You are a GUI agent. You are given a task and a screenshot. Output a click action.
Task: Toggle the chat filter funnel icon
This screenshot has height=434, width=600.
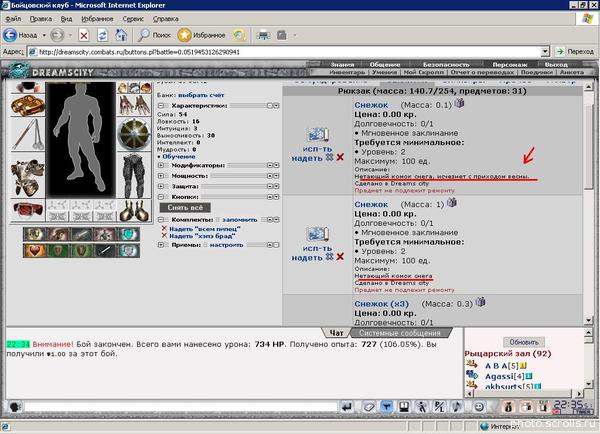pos(387,407)
